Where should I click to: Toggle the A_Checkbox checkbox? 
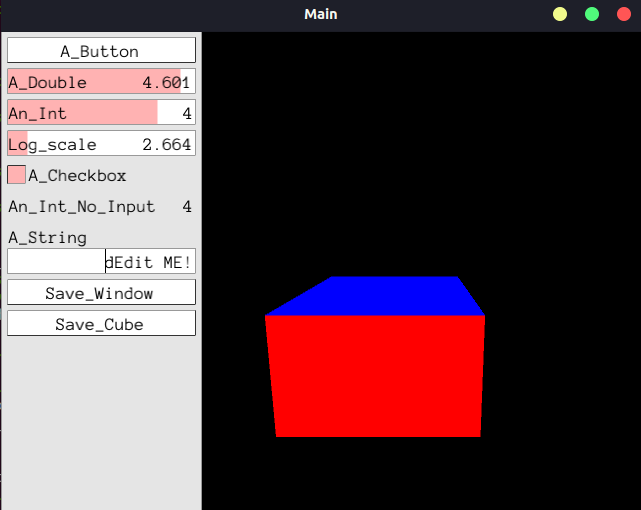[x=16, y=174]
